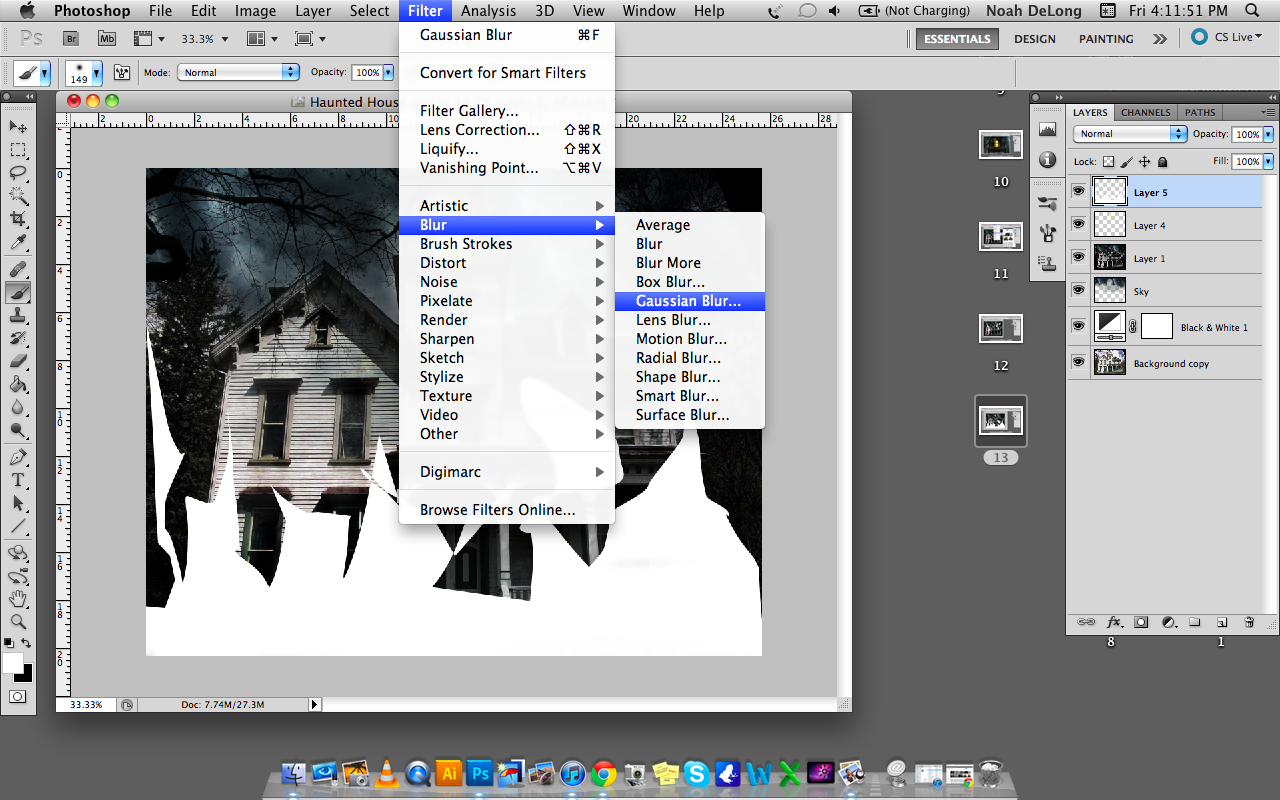Open Mini Bridge with the Mb button
The width and height of the screenshot is (1280, 800).
pyautogui.click(x=107, y=39)
